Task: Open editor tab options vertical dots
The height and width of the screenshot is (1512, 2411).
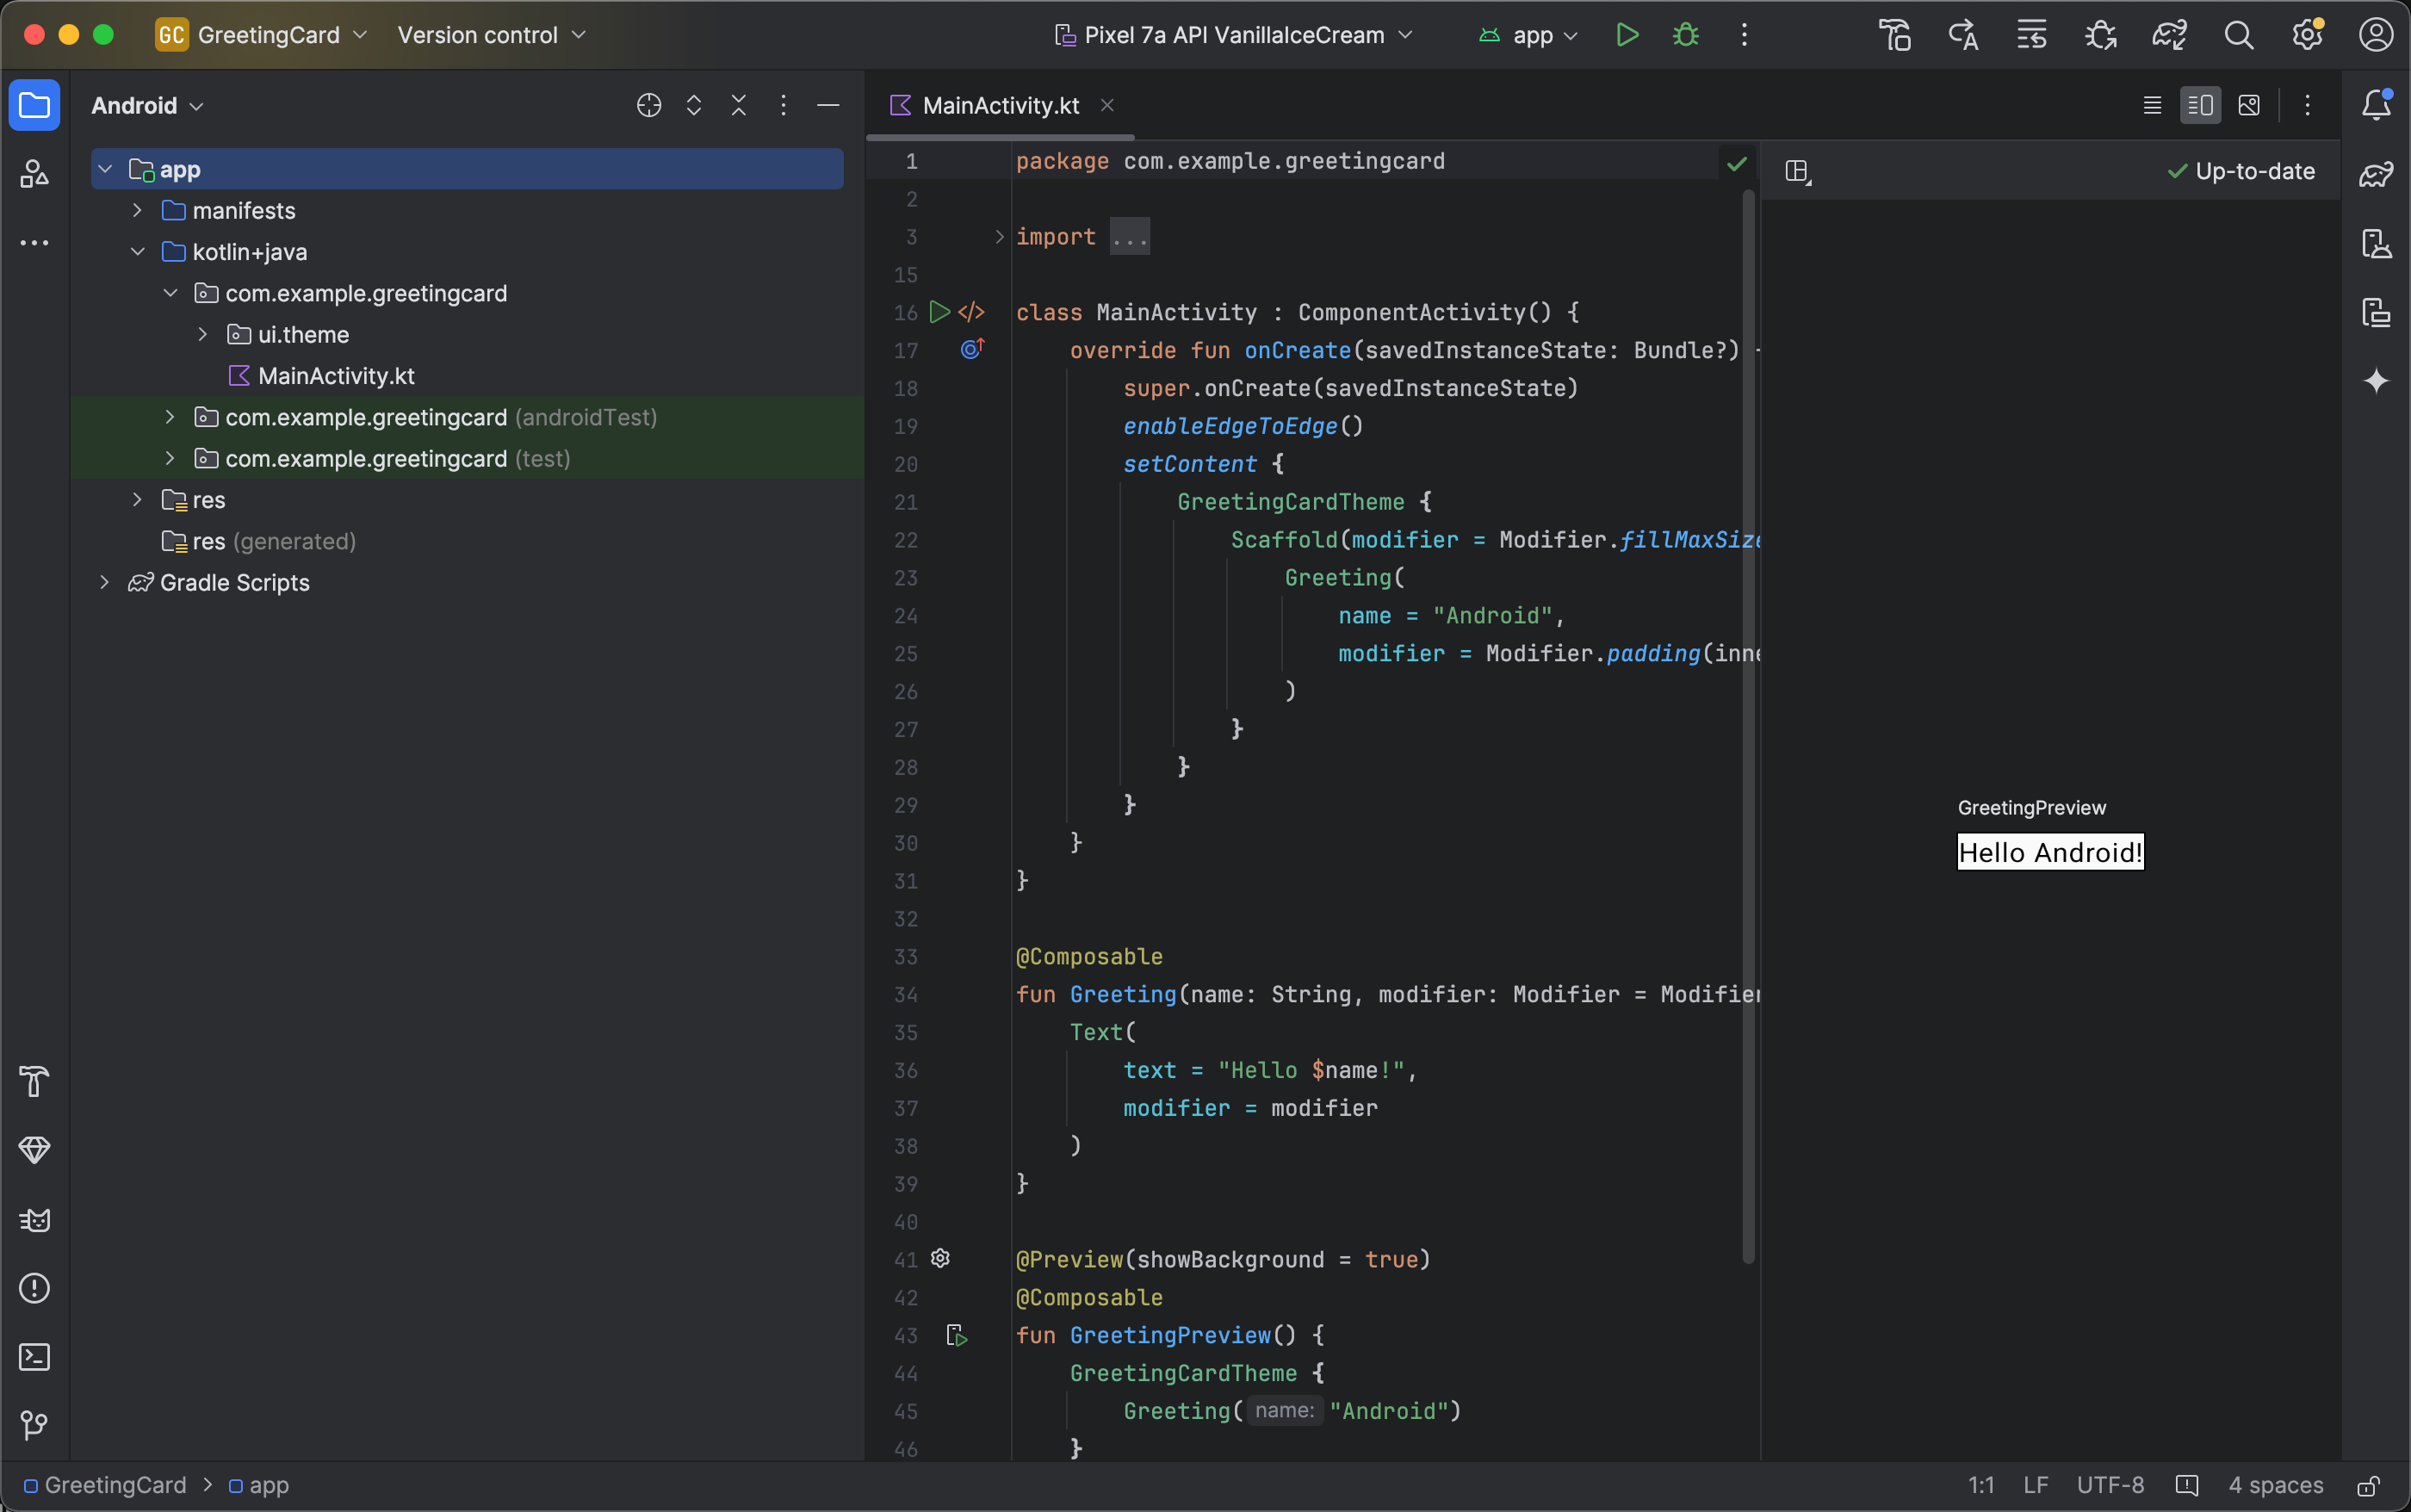Action: (x=2307, y=105)
